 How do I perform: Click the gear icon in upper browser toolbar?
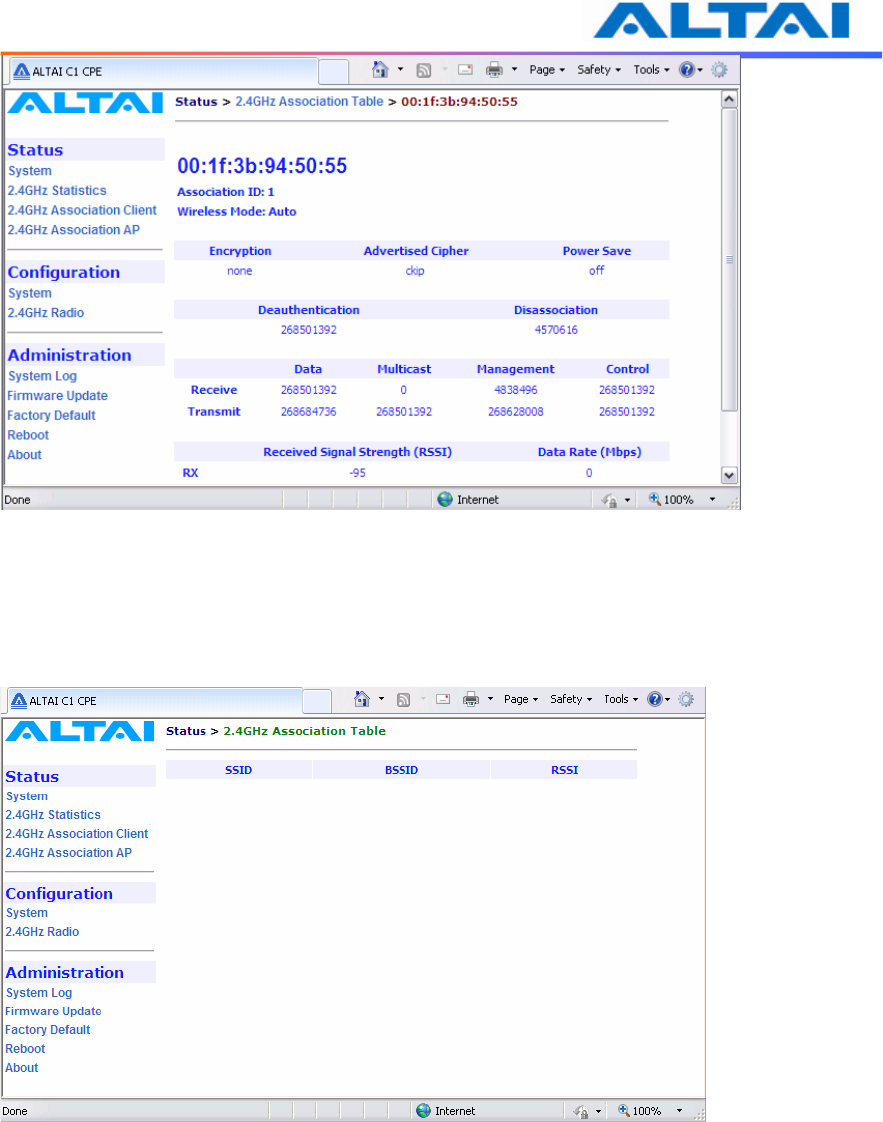pyautogui.click(x=719, y=69)
